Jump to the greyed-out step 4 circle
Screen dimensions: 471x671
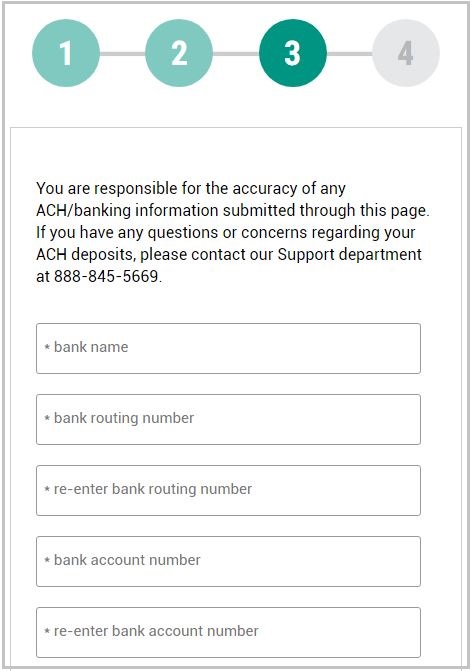(x=406, y=53)
